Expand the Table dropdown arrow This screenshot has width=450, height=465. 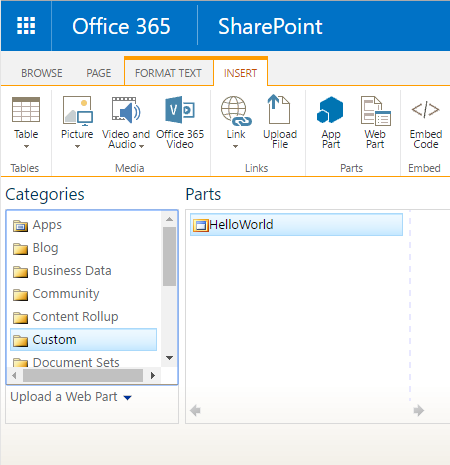tap(26, 146)
